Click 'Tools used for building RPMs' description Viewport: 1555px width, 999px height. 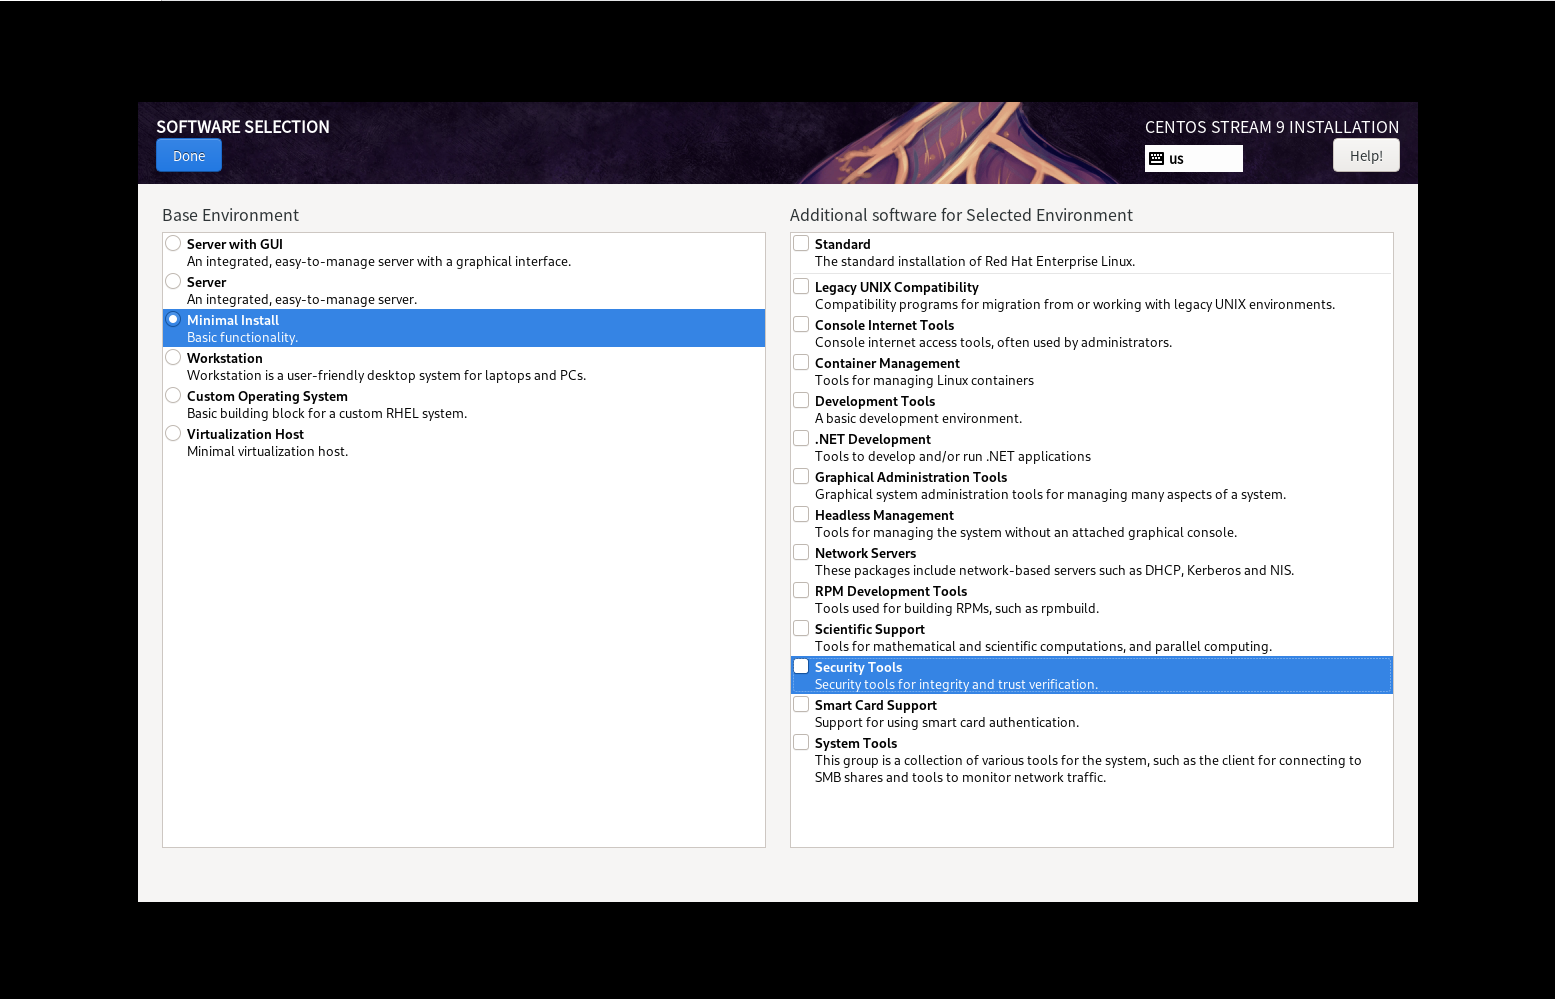[957, 608]
